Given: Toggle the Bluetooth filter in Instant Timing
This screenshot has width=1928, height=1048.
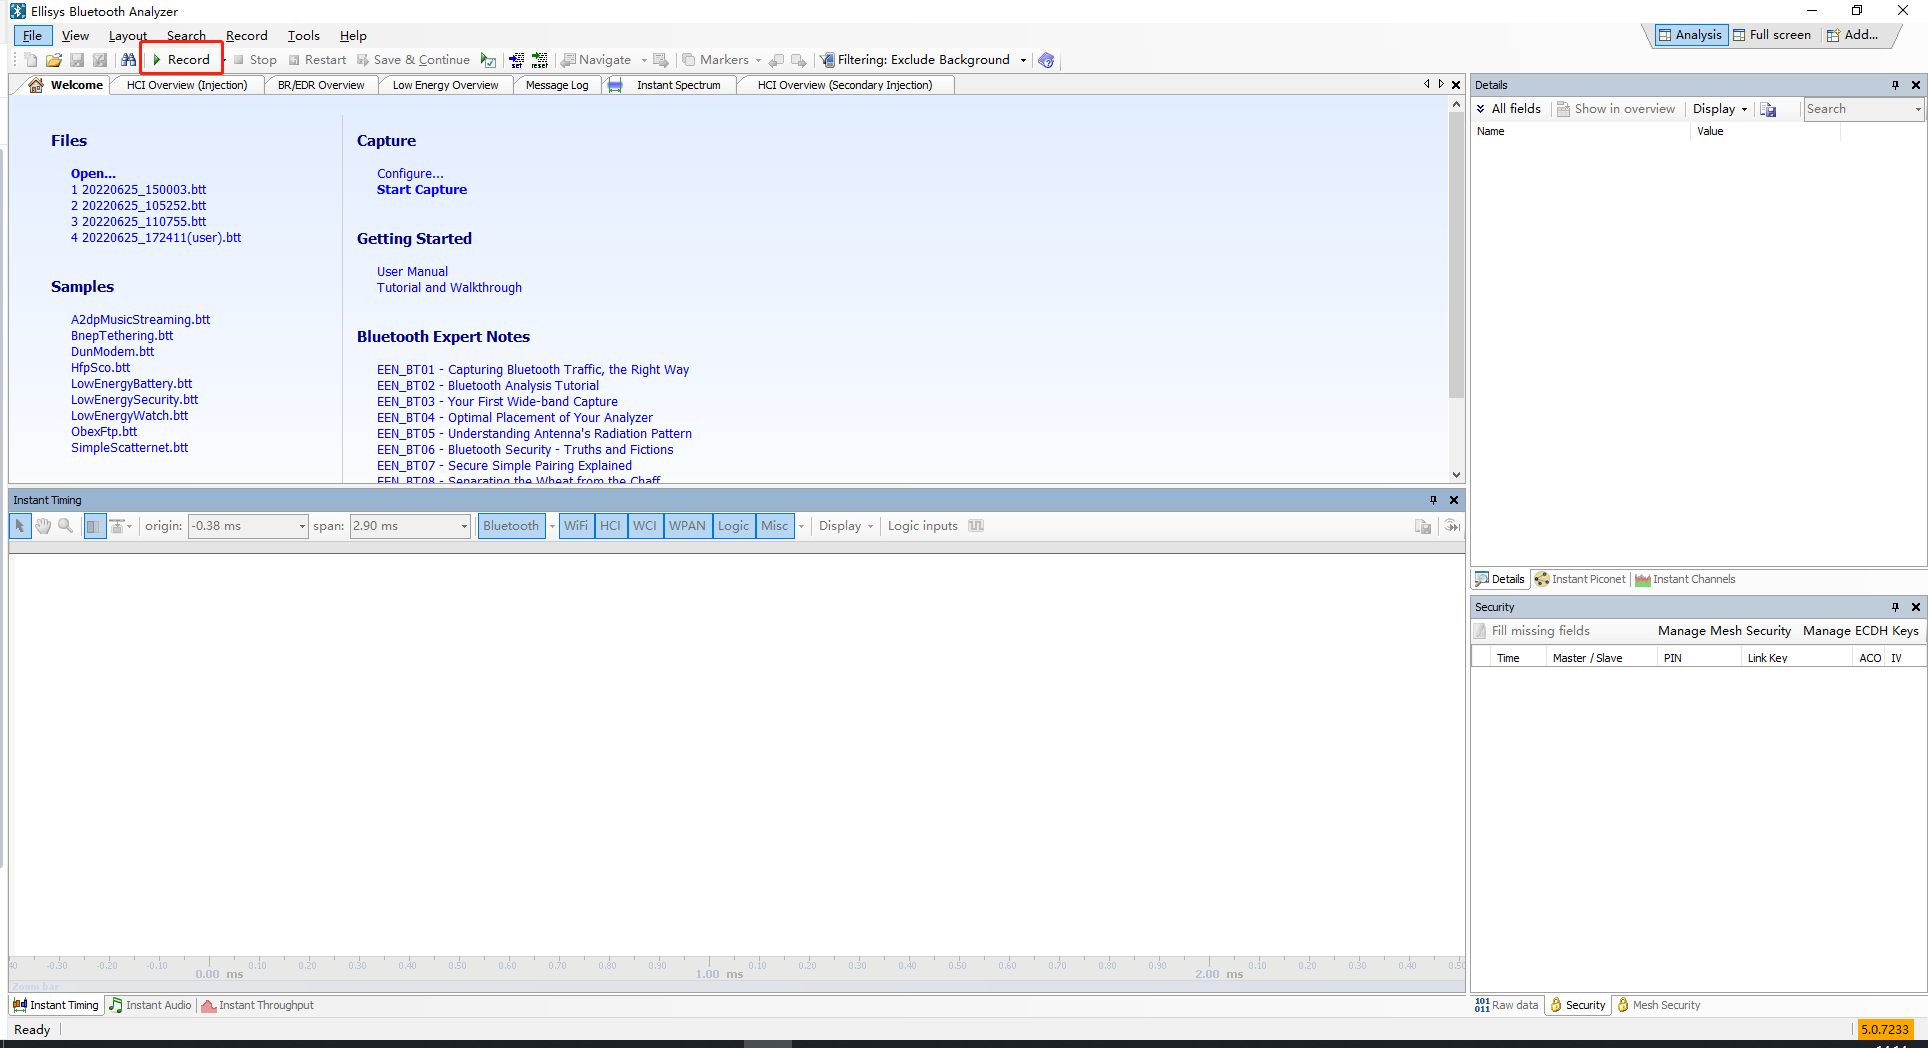Looking at the screenshot, I should [x=511, y=526].
